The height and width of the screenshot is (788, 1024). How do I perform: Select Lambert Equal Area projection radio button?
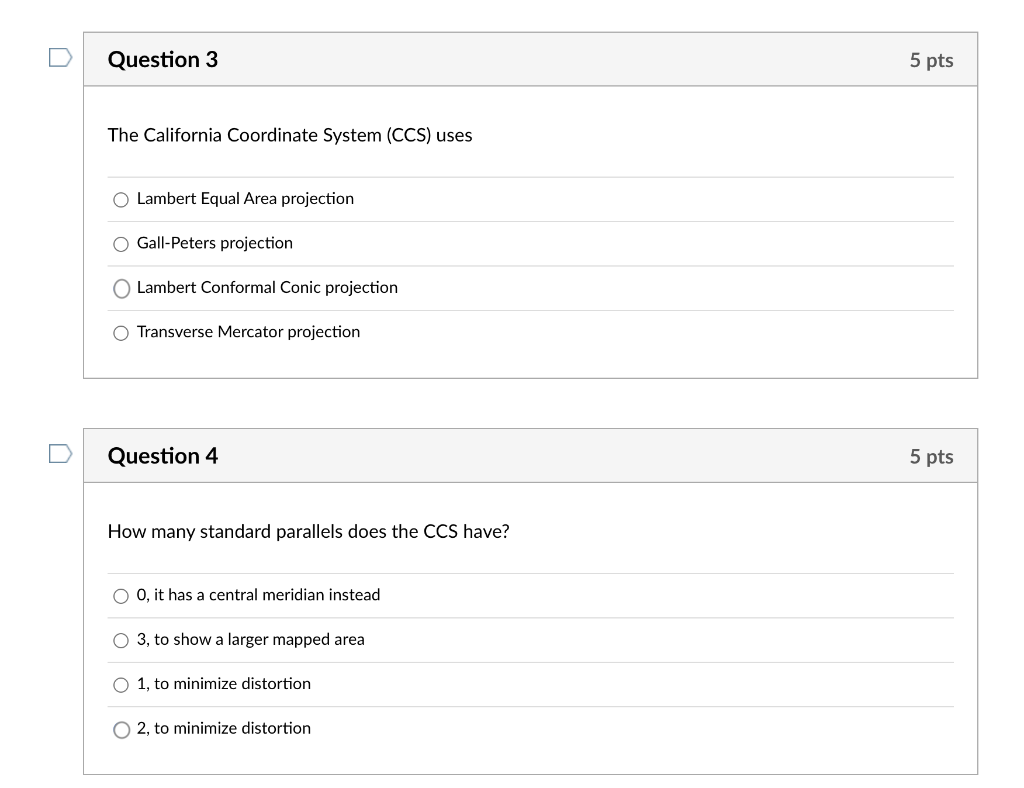pyautogui.click(x=121, y=200)
